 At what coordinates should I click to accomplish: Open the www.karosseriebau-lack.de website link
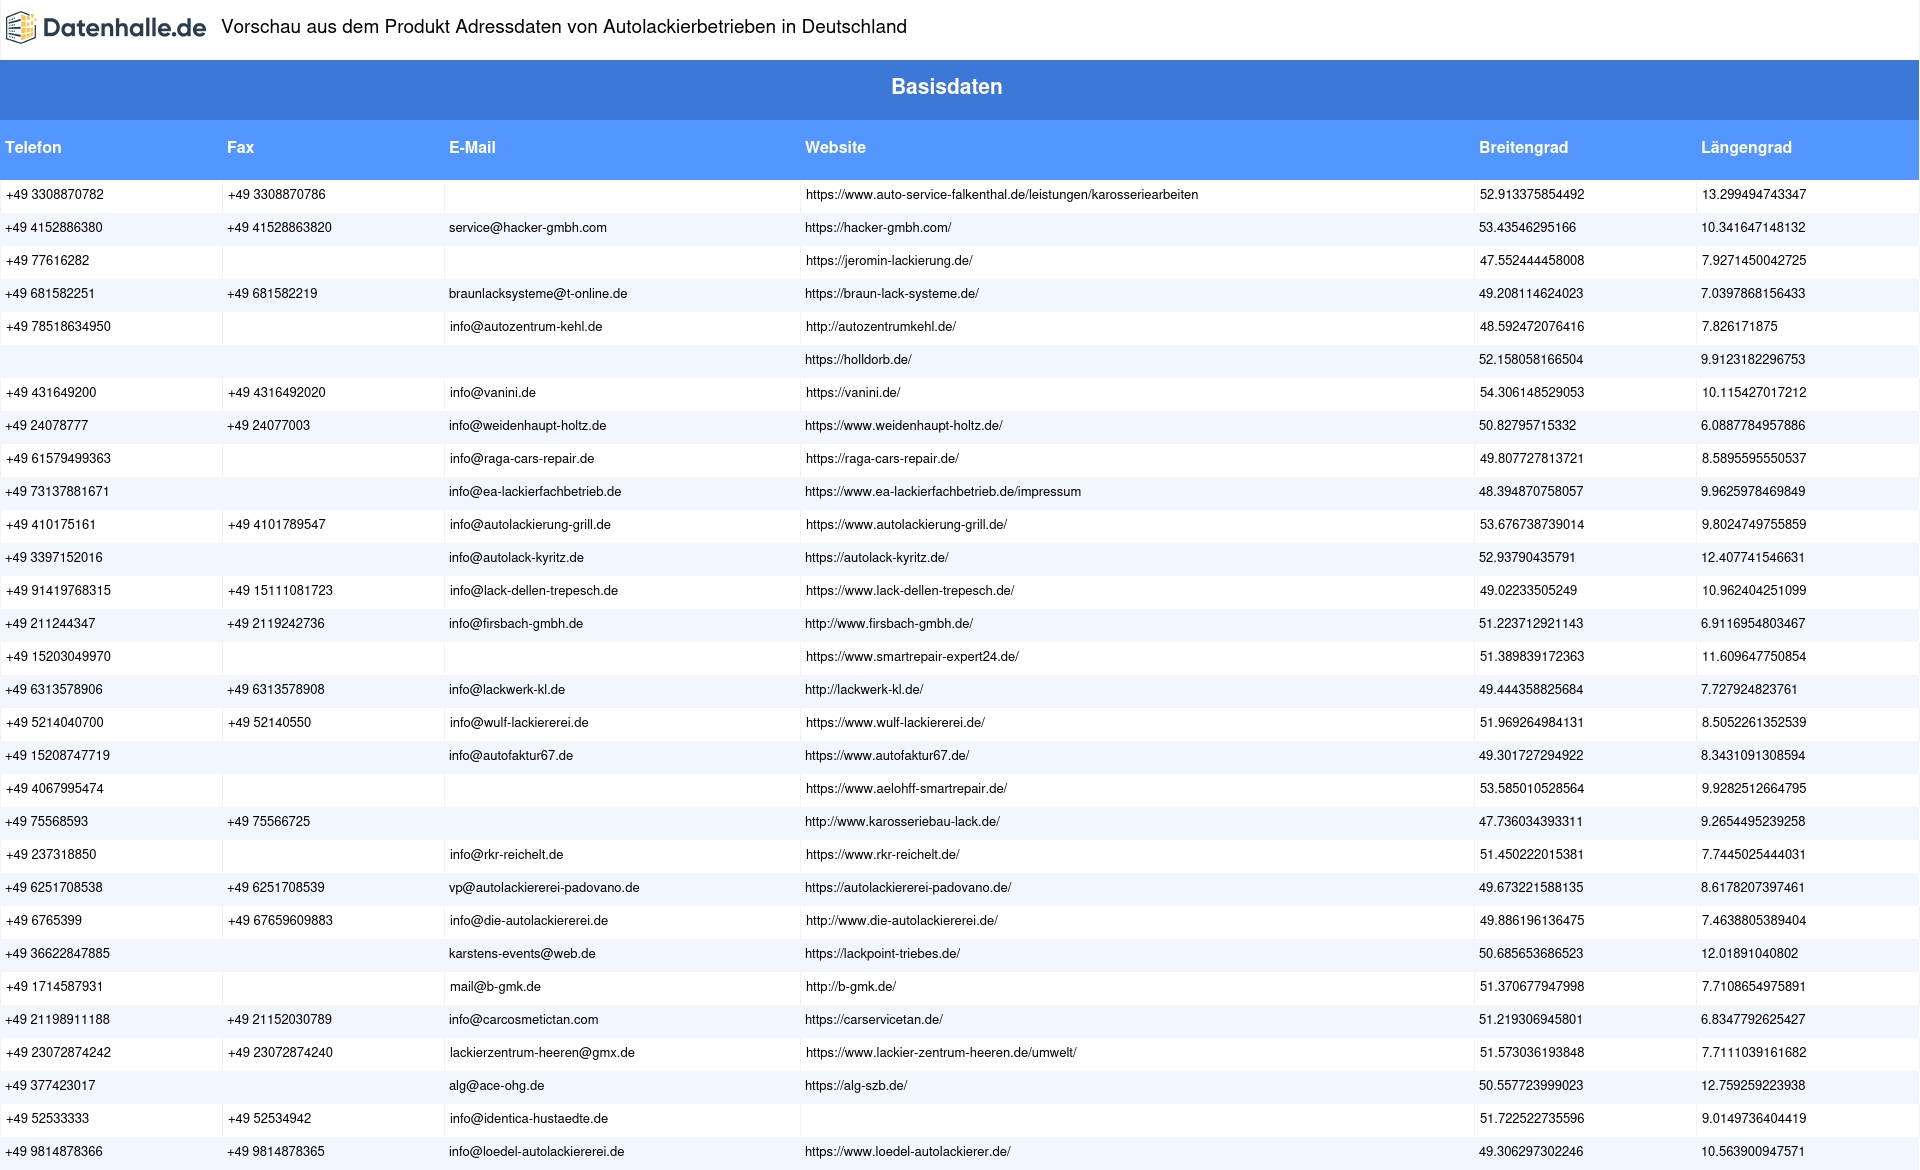pyautogui.click(x=902, y=822)
